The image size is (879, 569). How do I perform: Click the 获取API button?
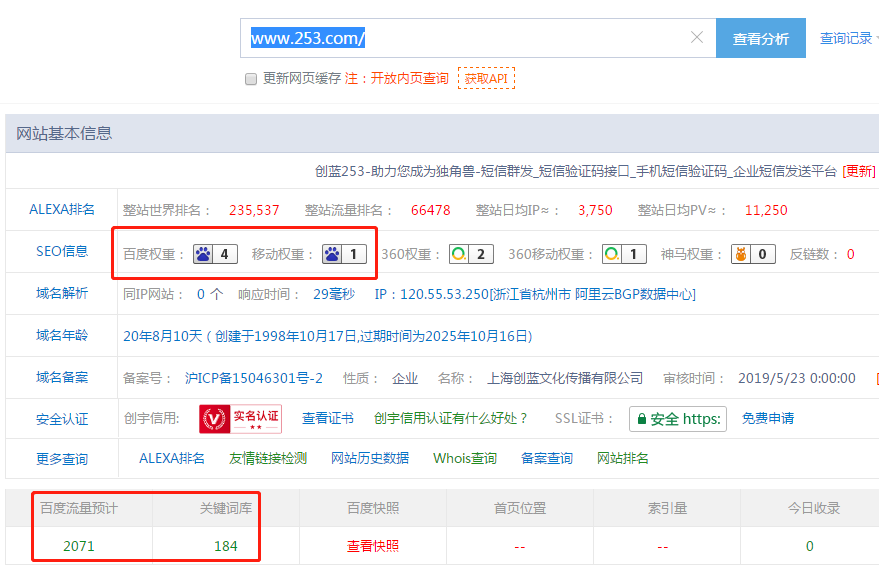tap(486, 78)
